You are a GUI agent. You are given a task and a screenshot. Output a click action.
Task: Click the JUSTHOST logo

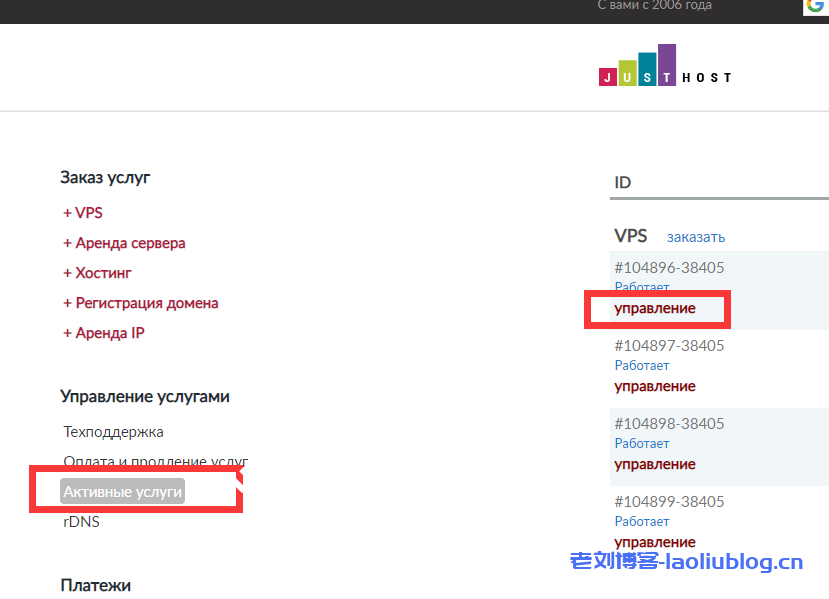(x=665, y=66)
